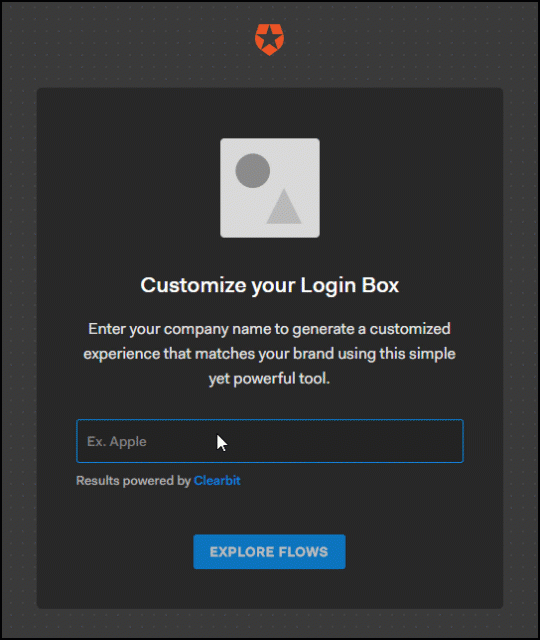This screenshot has height=640, width=540.
Task: Click the gray circle in placeholder image
Action: (x=253, y=171)
